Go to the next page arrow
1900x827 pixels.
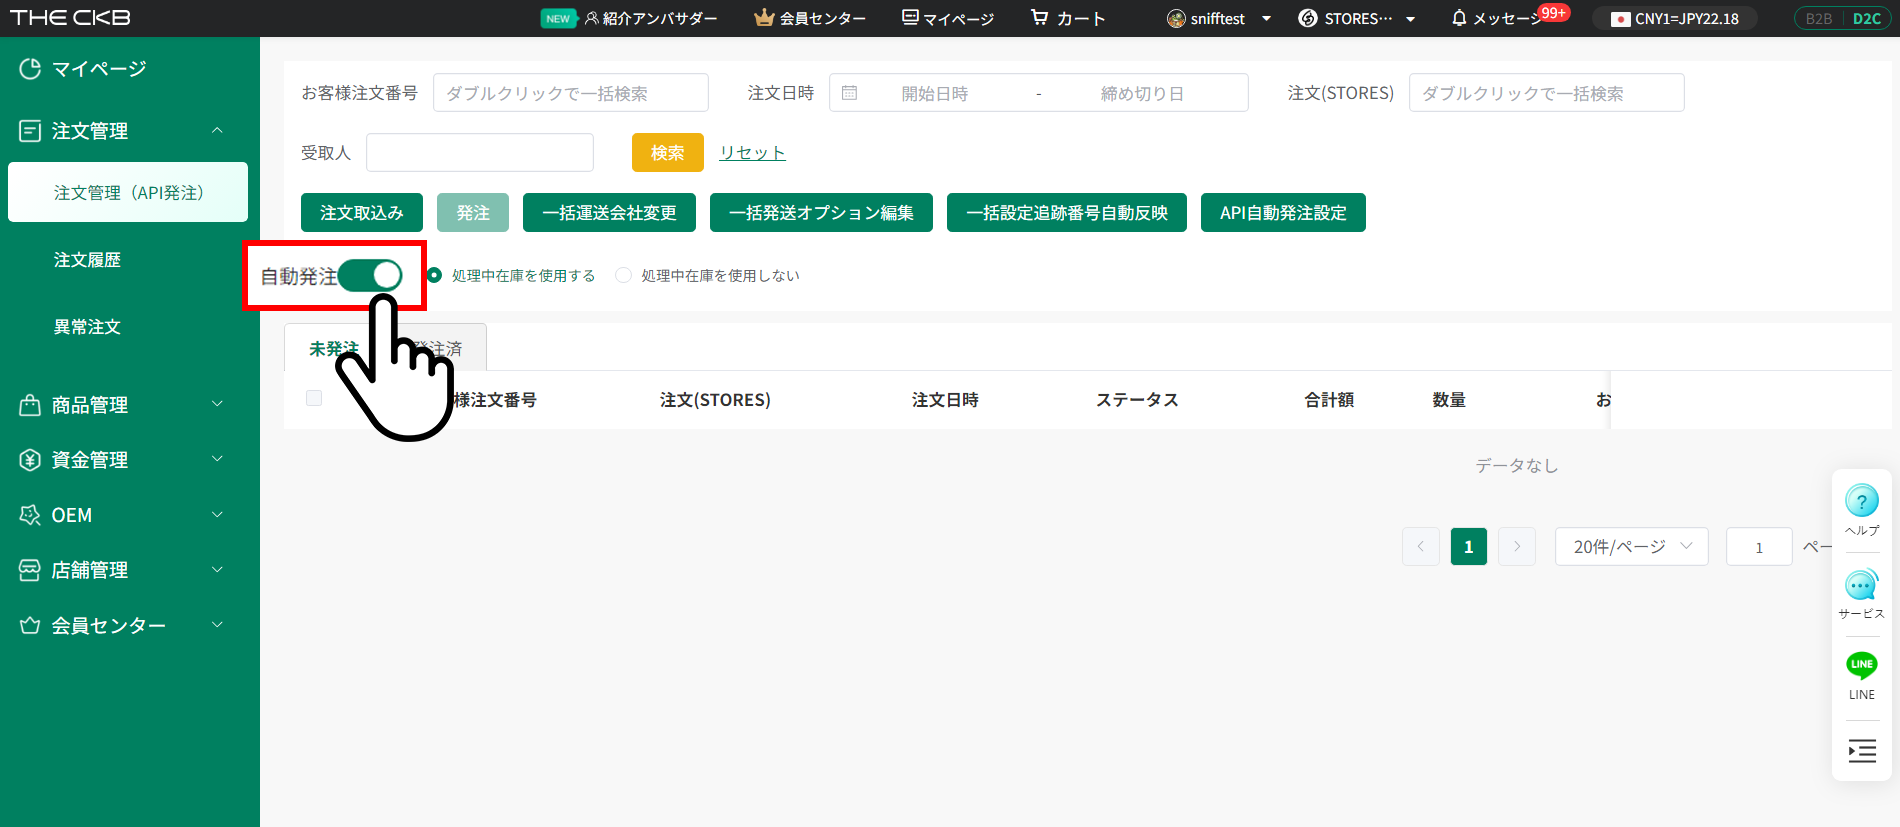point(1517,546)
